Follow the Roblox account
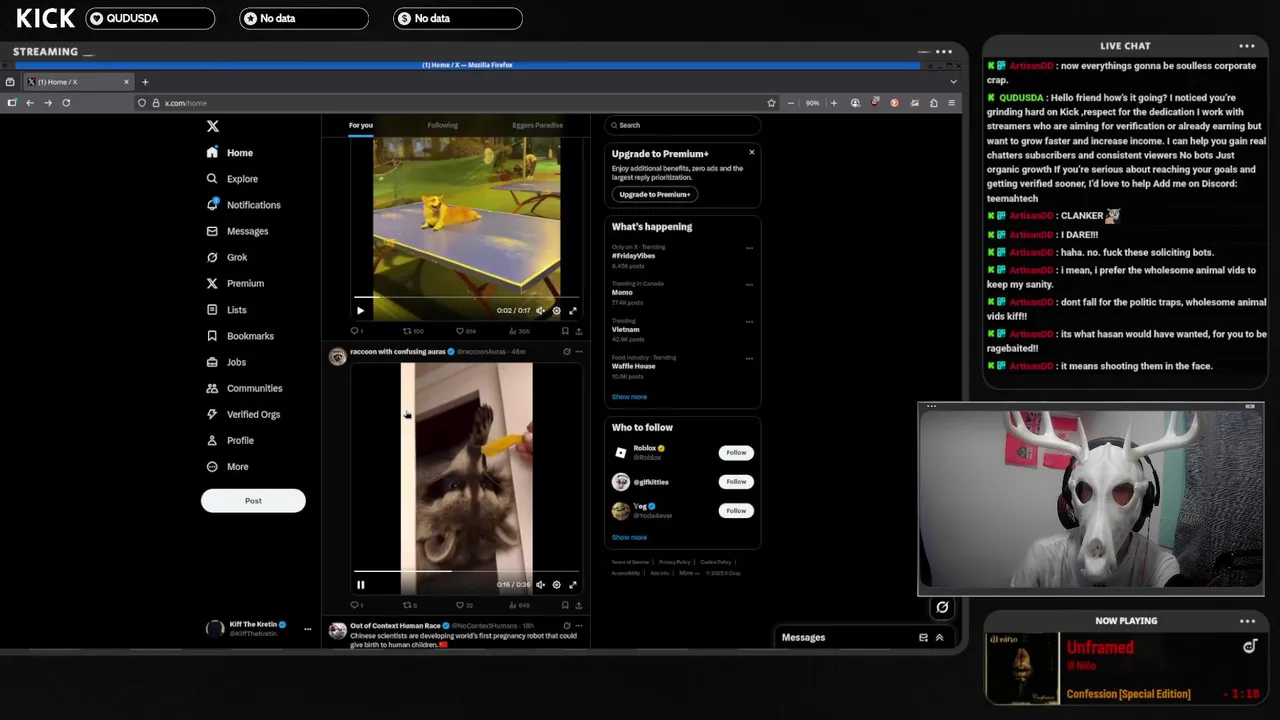The image size is (1280, 720). coord(736,453)
